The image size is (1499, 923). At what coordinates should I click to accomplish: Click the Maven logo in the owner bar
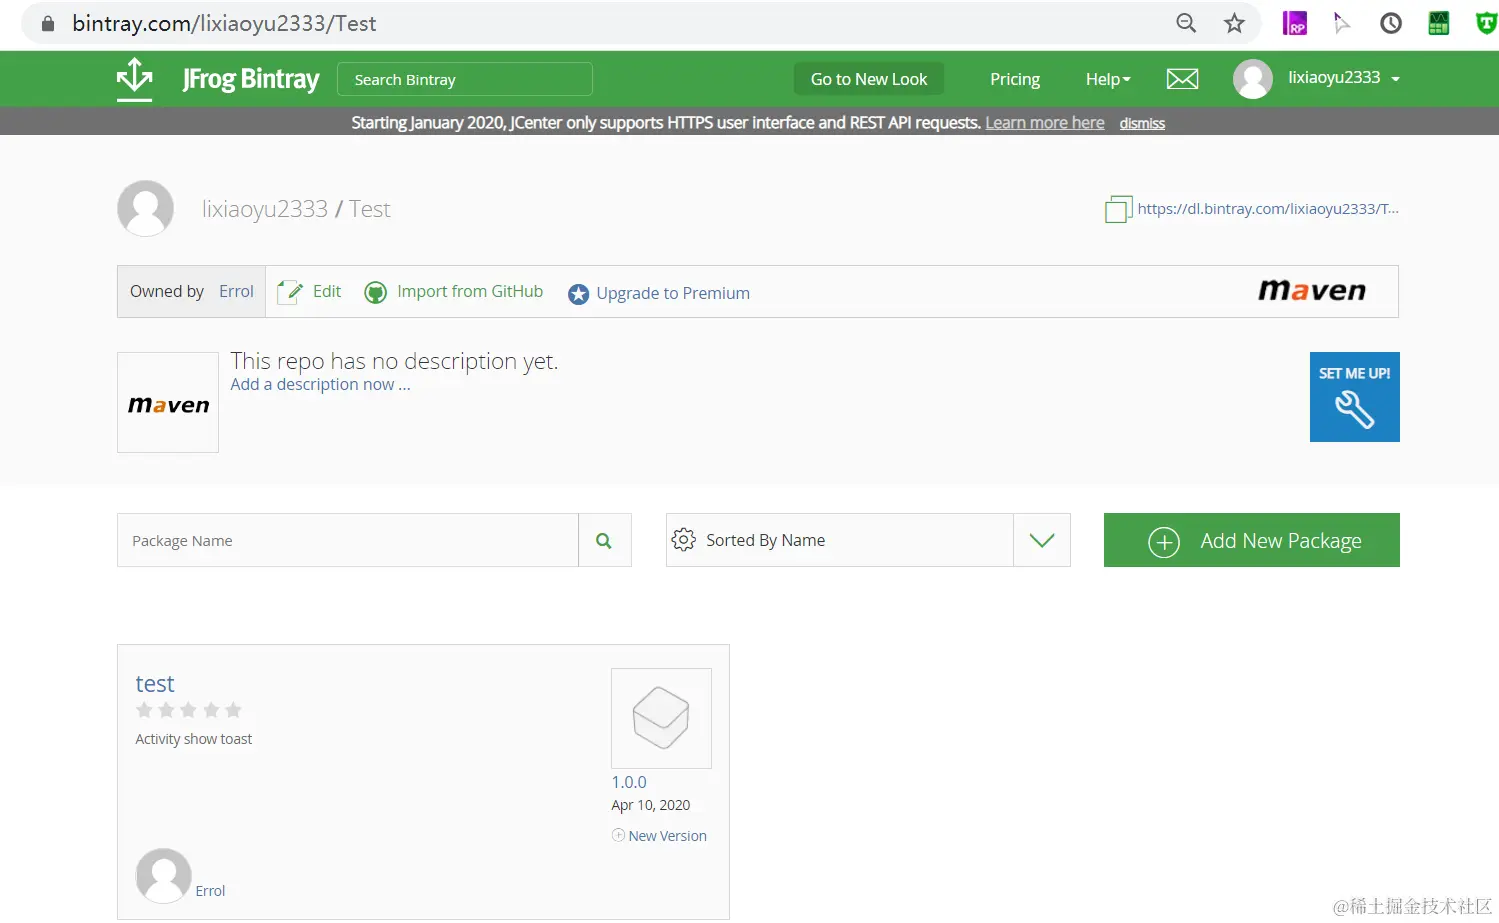pos(1312,291)
